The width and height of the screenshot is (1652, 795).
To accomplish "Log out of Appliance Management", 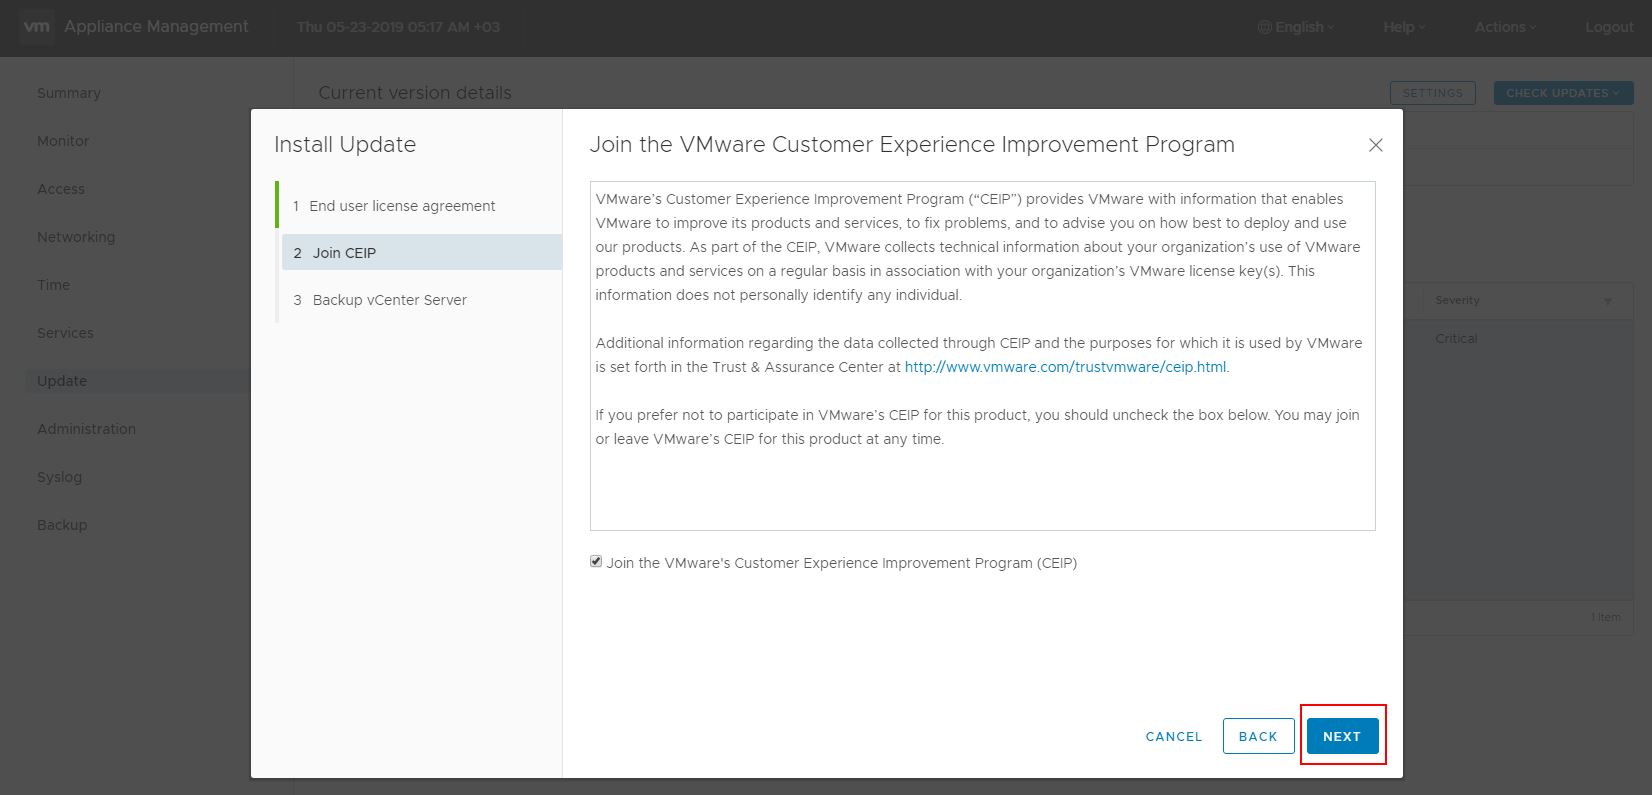I will click(x=1608, y=27).
